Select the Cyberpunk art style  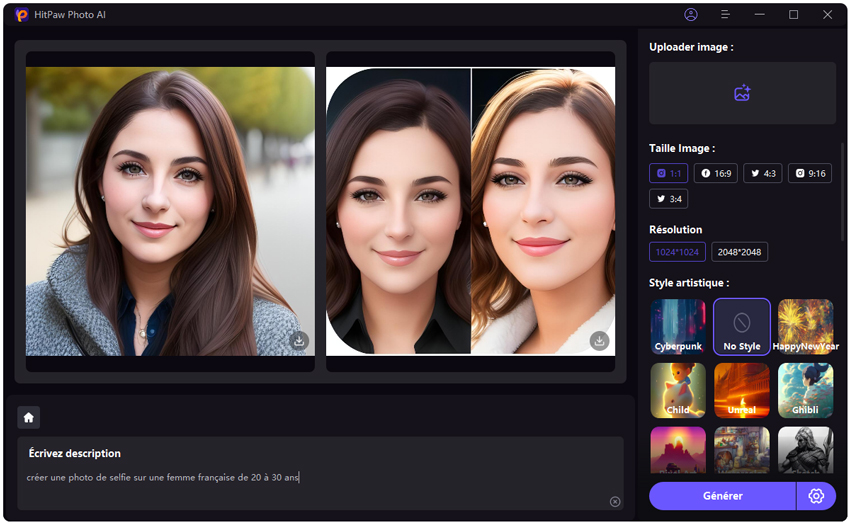[x=678, y=326]
